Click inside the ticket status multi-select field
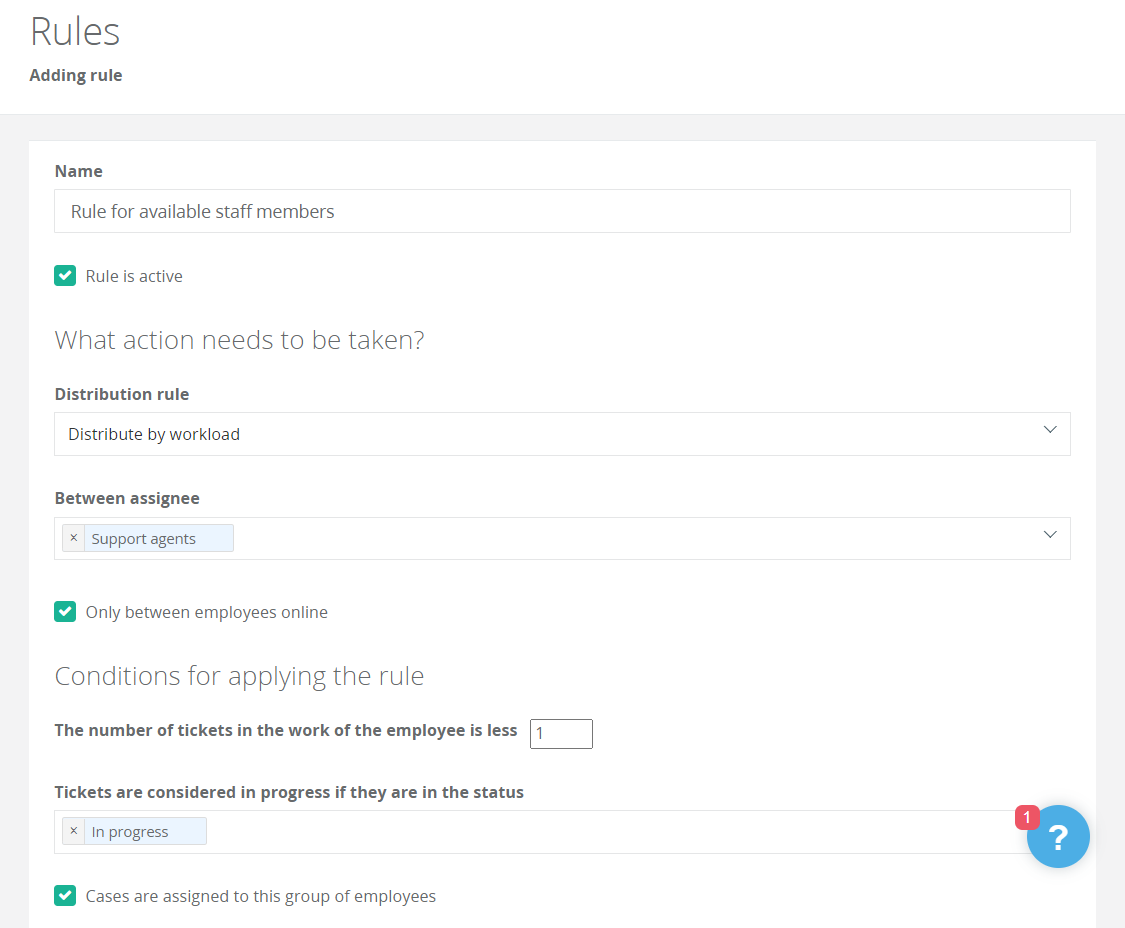This screenshot has width=1125, height=928. click(x=562, y=832)
